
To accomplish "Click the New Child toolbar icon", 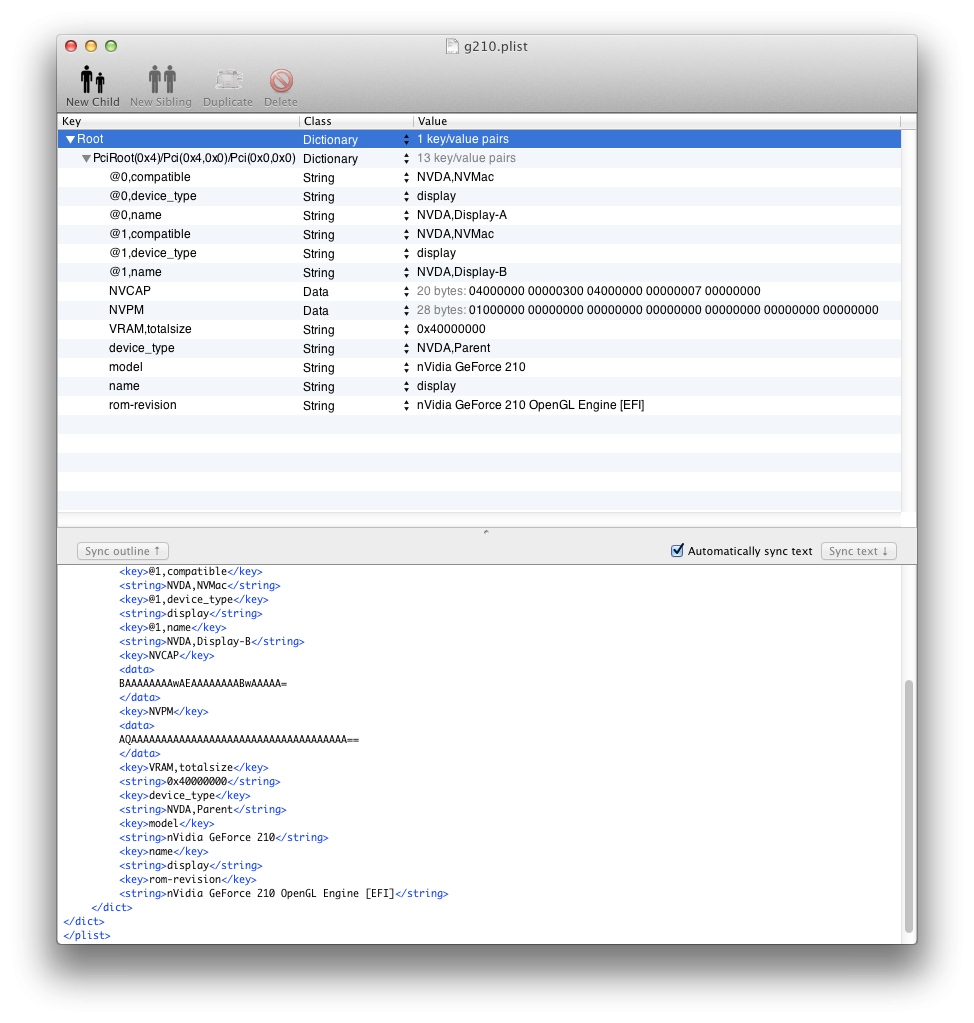I will pos(92,81).
